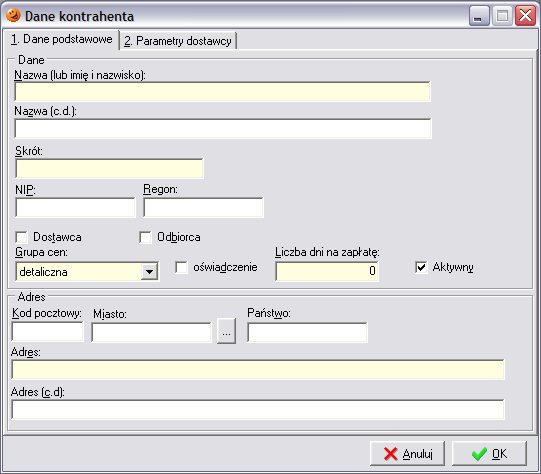The height and width of the screenshot is (474, 541).
Task: Minimize the Dane kontrahenta window
Action: tap(479, 16)
